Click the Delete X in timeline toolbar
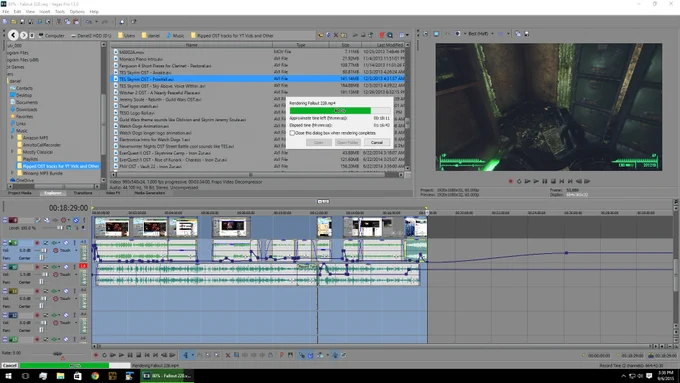Image resolution: width=680 pixels, height=383 pixels. point(228,355)
